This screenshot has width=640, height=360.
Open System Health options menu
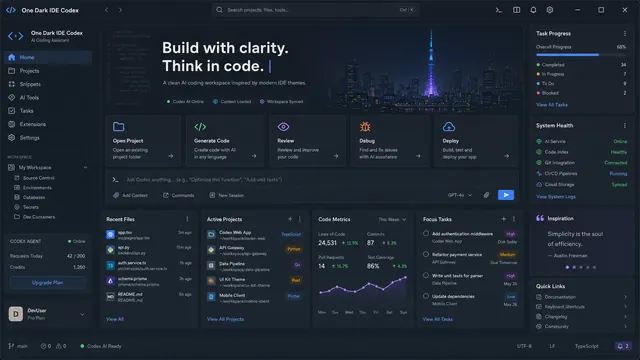(624, 125)
